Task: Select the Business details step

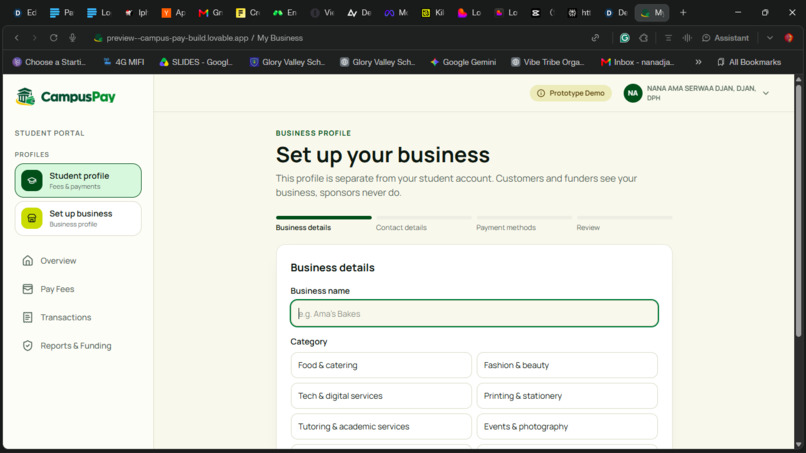Action: point(303,227)
